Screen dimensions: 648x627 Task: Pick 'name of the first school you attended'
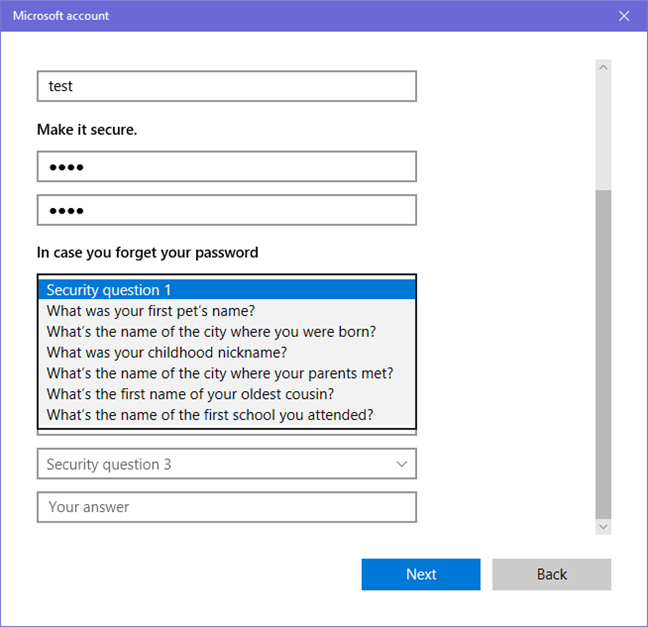[227, 415]
